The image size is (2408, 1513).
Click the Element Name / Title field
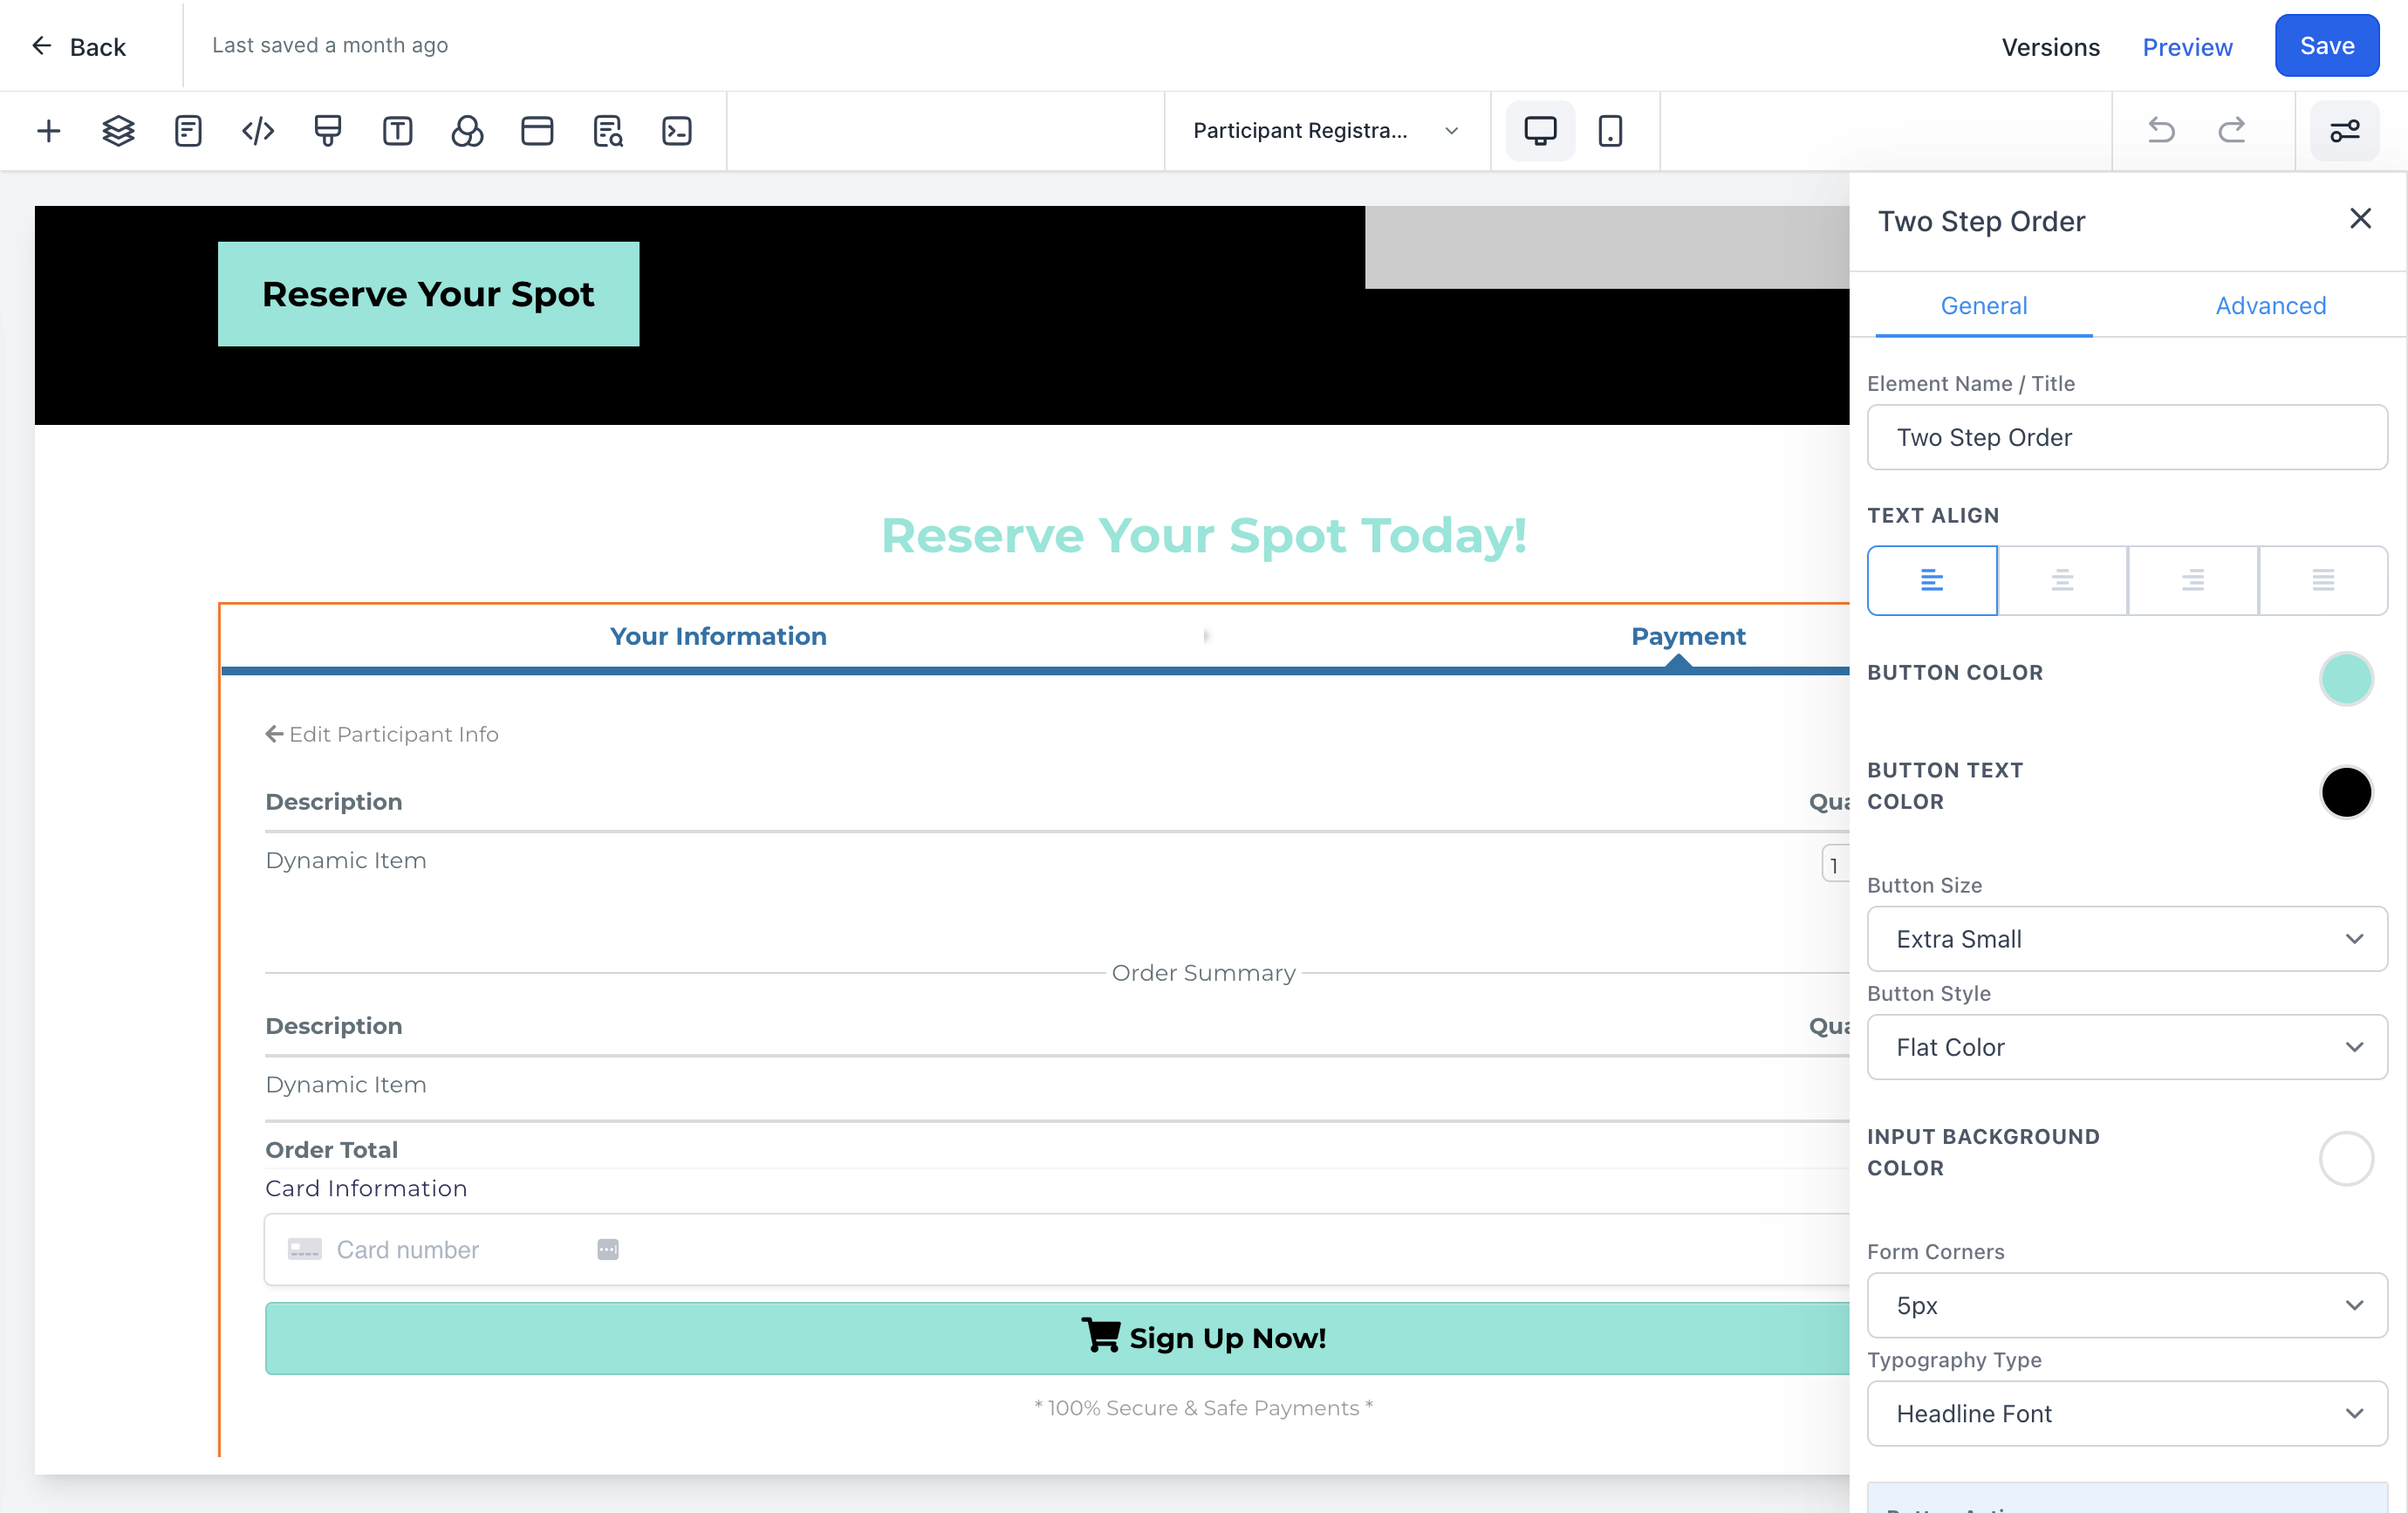point(2127,437)
